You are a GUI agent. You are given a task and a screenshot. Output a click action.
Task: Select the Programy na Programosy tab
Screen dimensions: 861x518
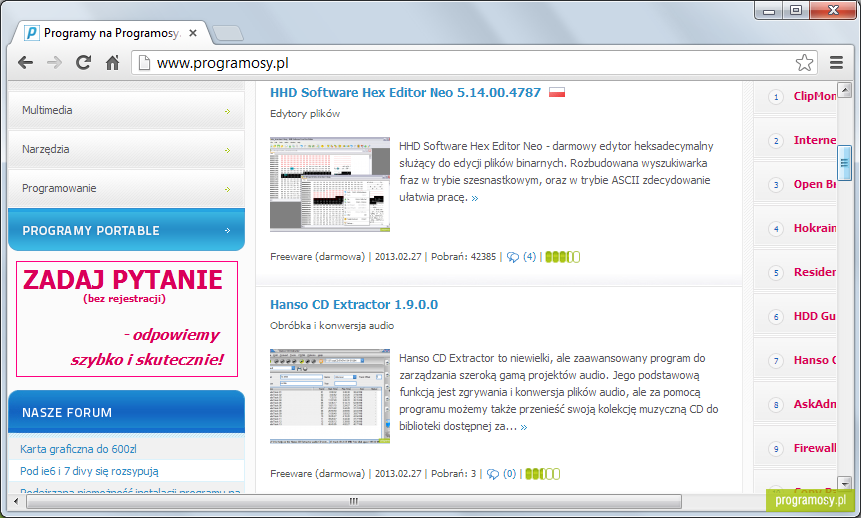click(113, 33)
